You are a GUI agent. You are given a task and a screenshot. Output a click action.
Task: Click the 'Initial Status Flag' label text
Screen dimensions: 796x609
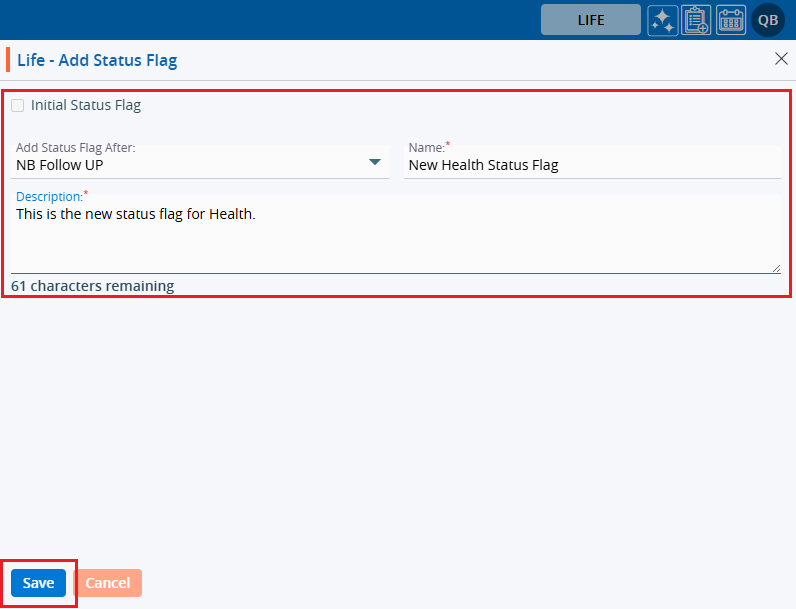pyautogui.click(x=85, y=105)
